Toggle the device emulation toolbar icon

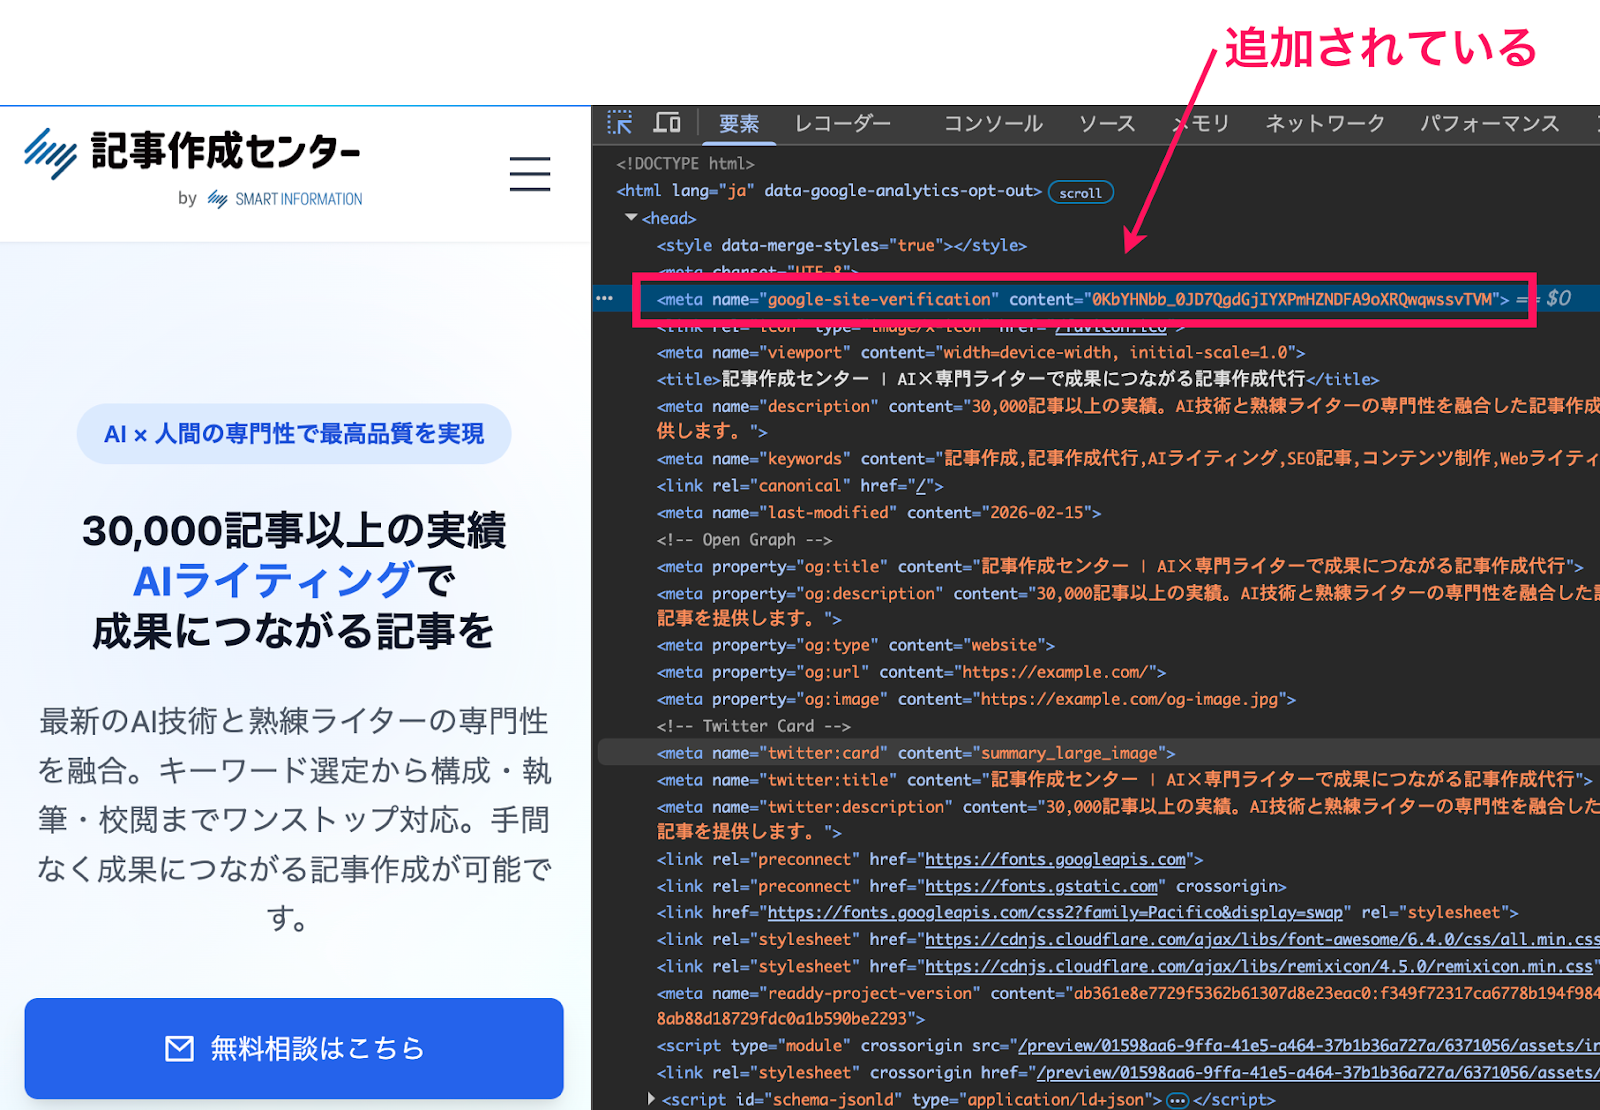click(667, 123)
